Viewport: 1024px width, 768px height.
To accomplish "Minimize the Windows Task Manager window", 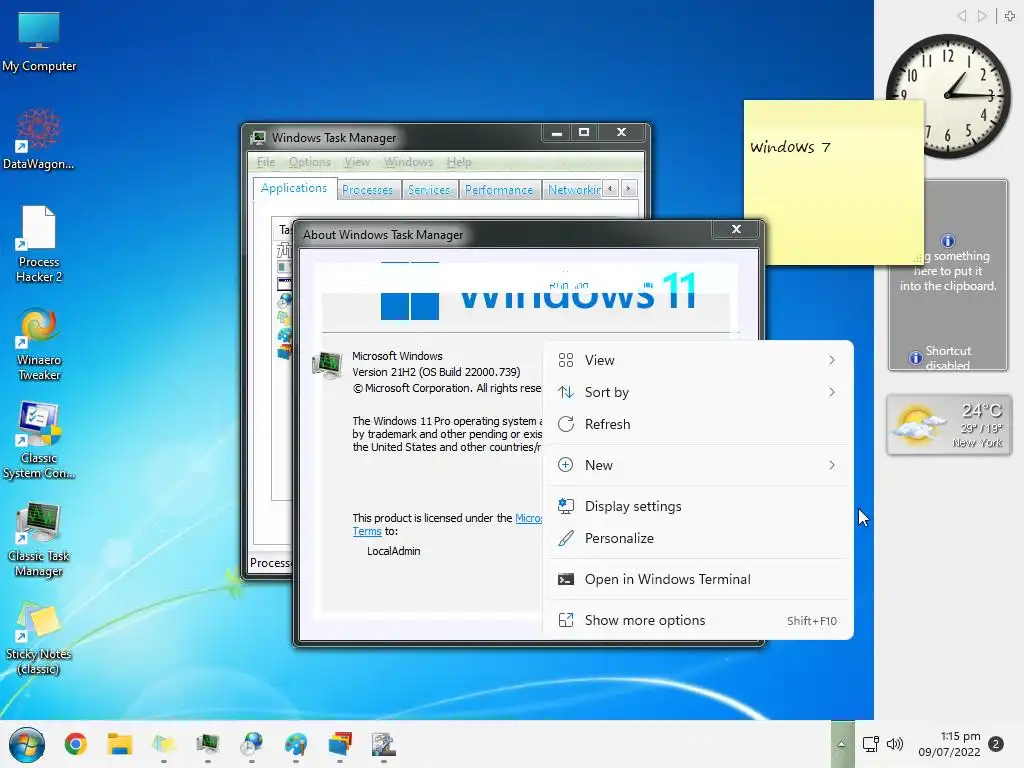I will 556,133.
